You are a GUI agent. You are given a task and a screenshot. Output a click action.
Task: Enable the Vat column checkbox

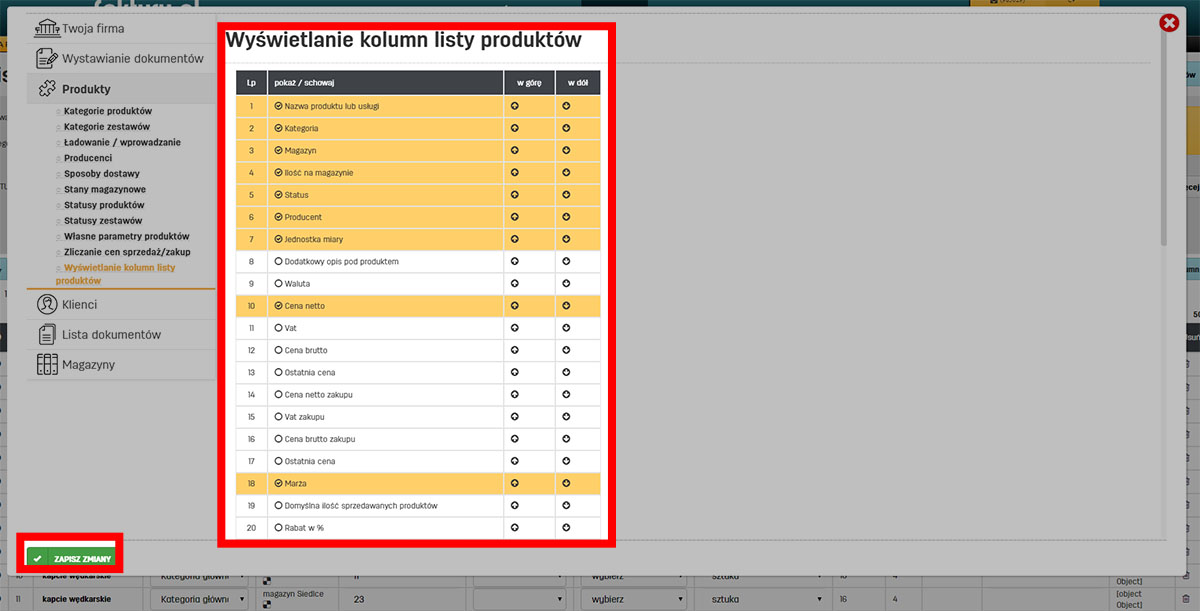278,328
